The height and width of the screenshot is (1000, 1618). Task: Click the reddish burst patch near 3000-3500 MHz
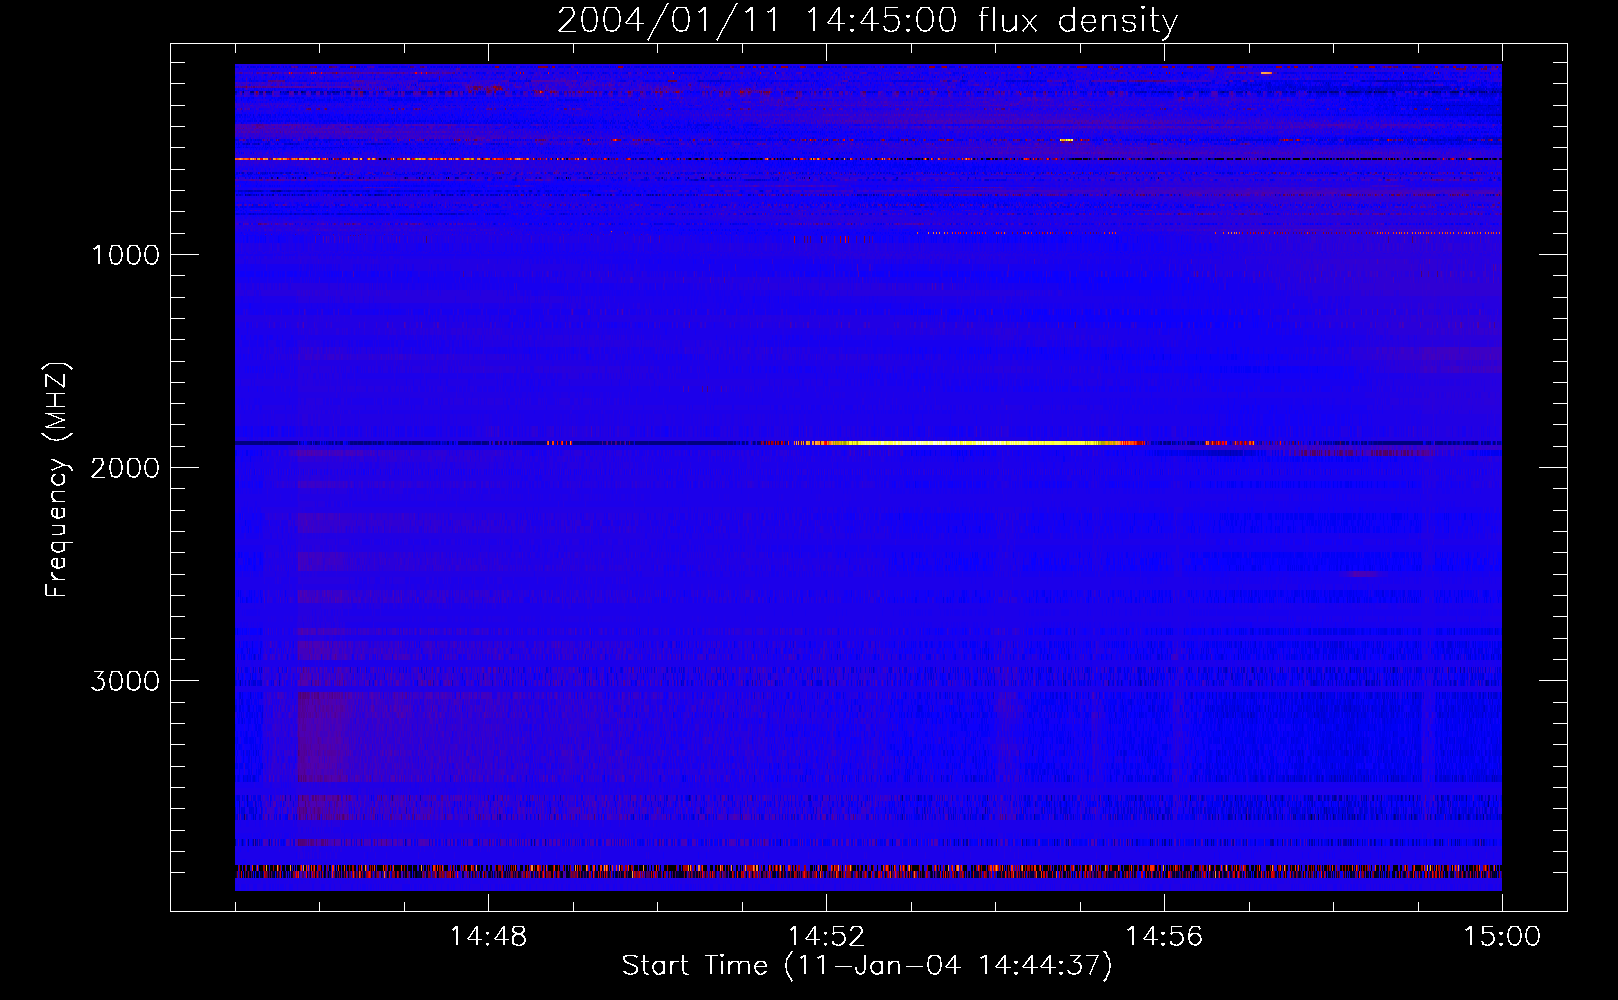(x=325, y=735)
